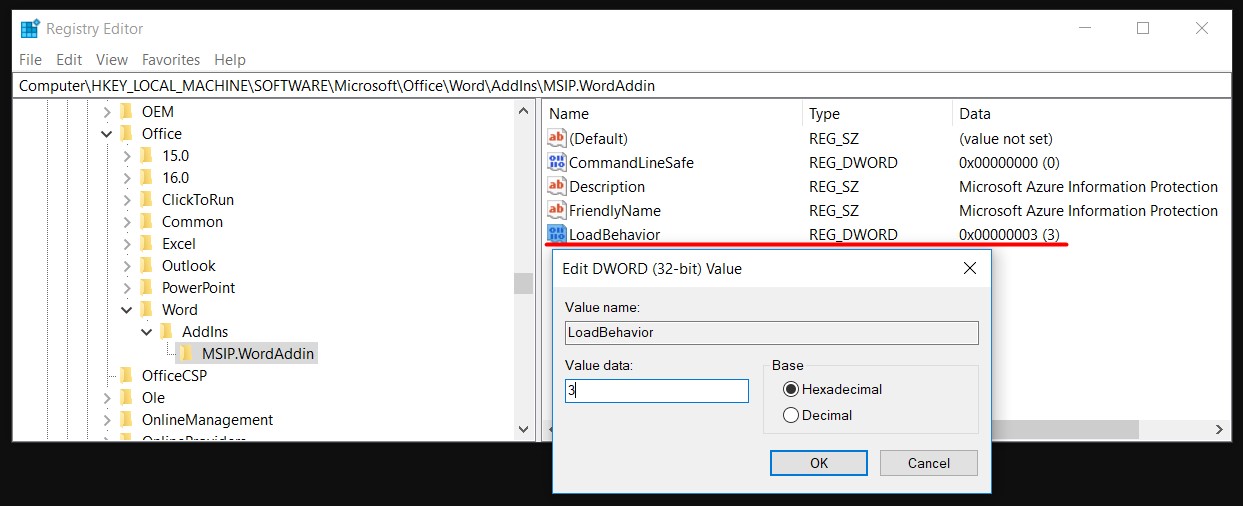The image size is (1243, 506).
Task: Select the MSIP.WordAddin tree label
Action: coord(258,354)
